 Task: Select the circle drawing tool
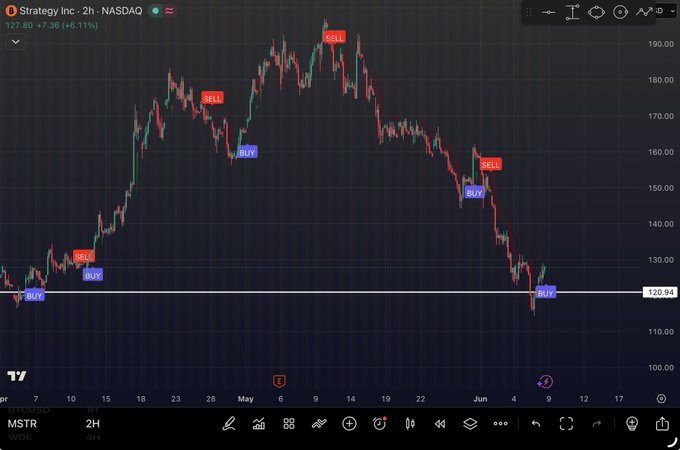(621, 12)
